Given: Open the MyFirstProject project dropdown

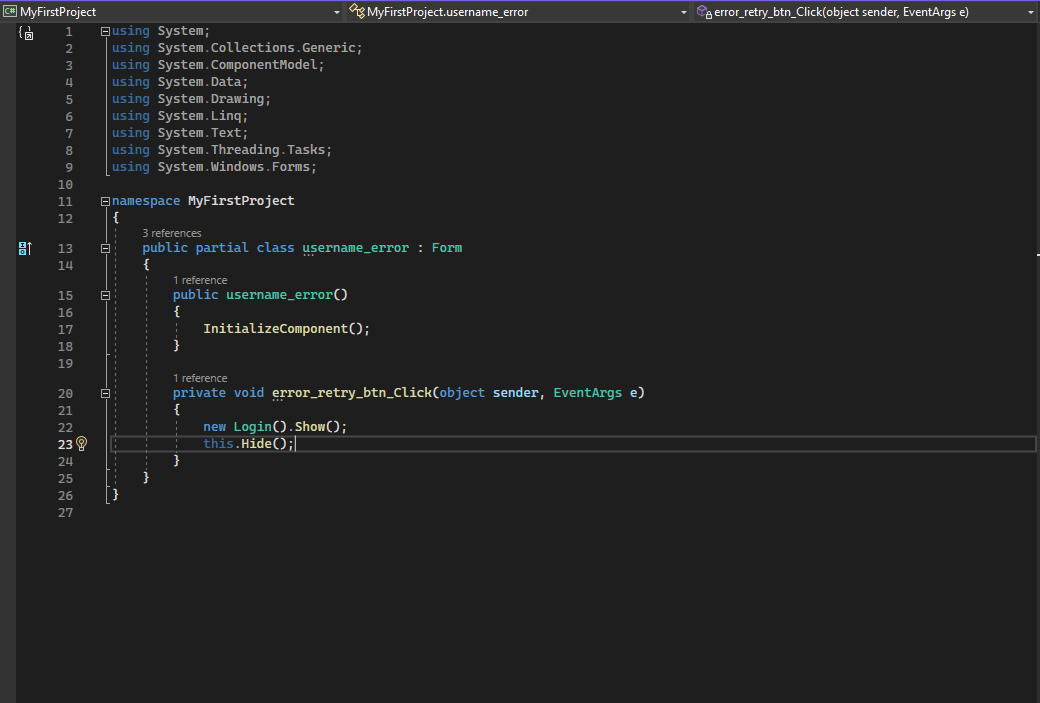Looking at the screenshot, I should pos(337,12).
